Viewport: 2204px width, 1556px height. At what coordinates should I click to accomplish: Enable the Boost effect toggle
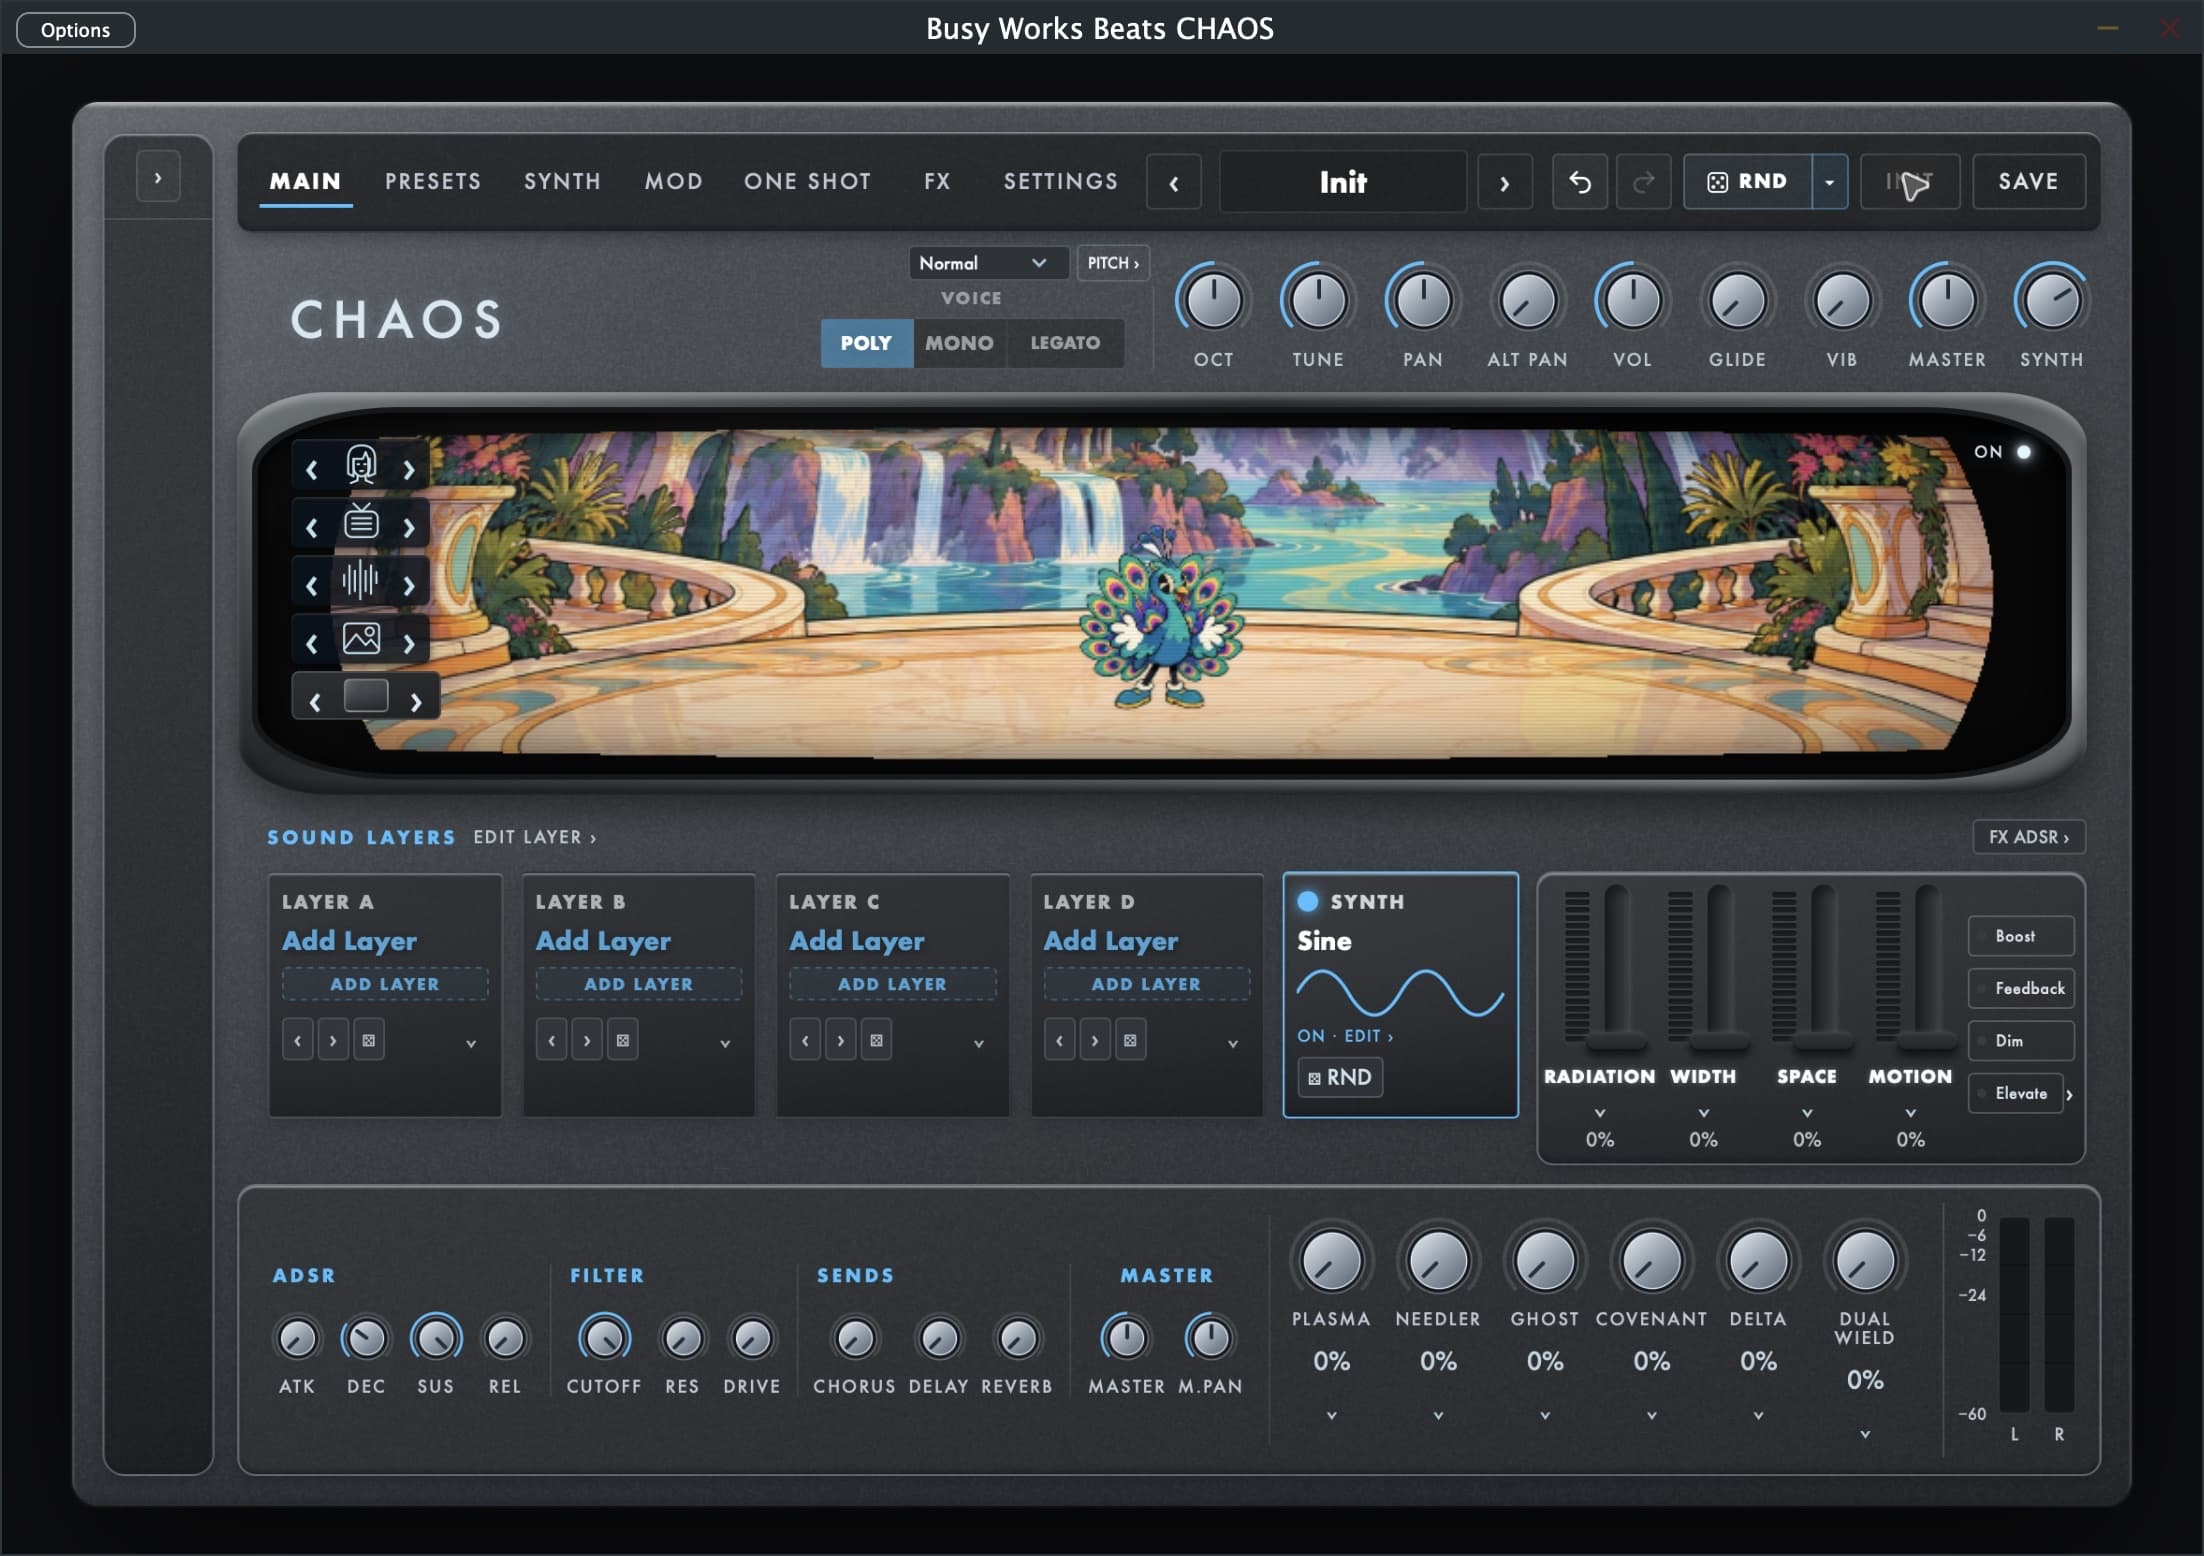(x=2021, y=936)
